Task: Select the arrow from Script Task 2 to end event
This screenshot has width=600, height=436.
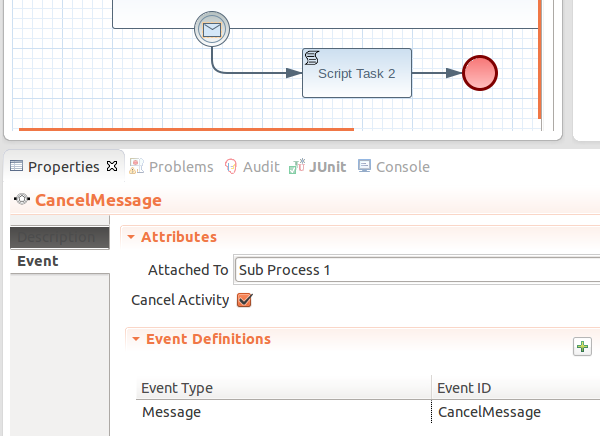Action: [x=436, y=73]
